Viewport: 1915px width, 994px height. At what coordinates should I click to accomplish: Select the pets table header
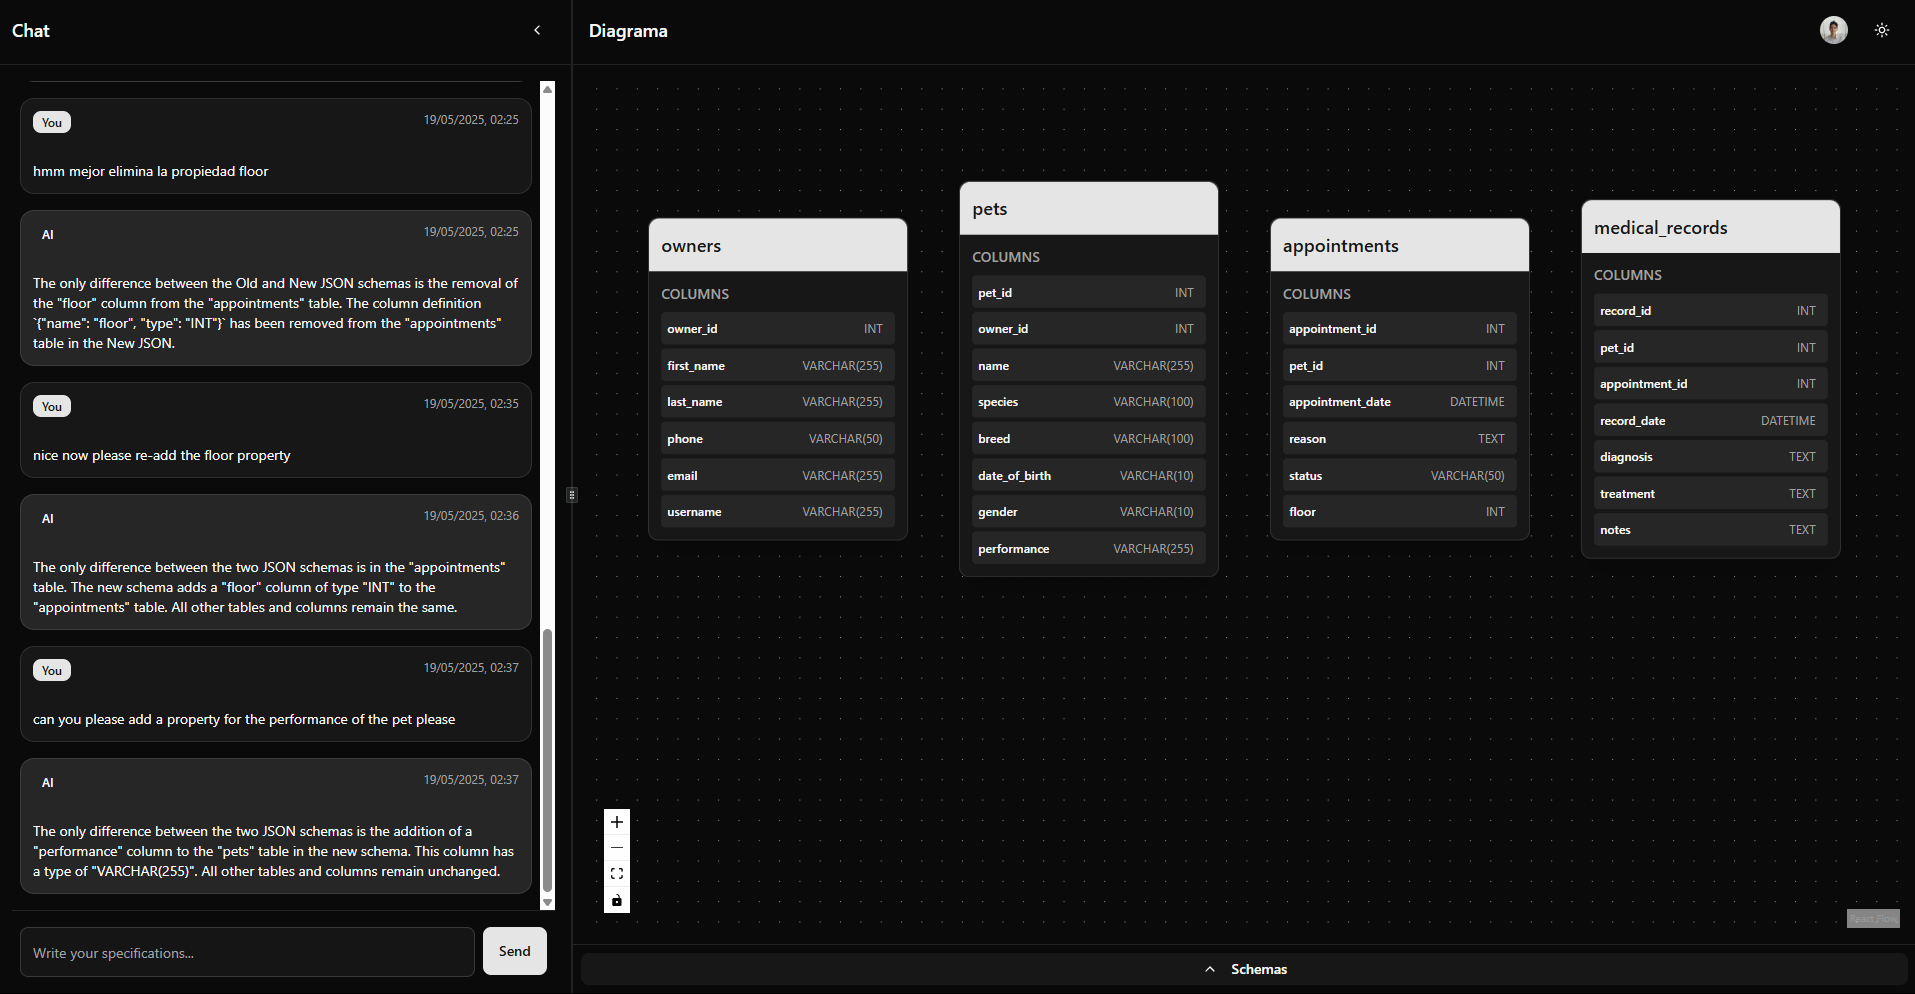tap(1089, 209)
